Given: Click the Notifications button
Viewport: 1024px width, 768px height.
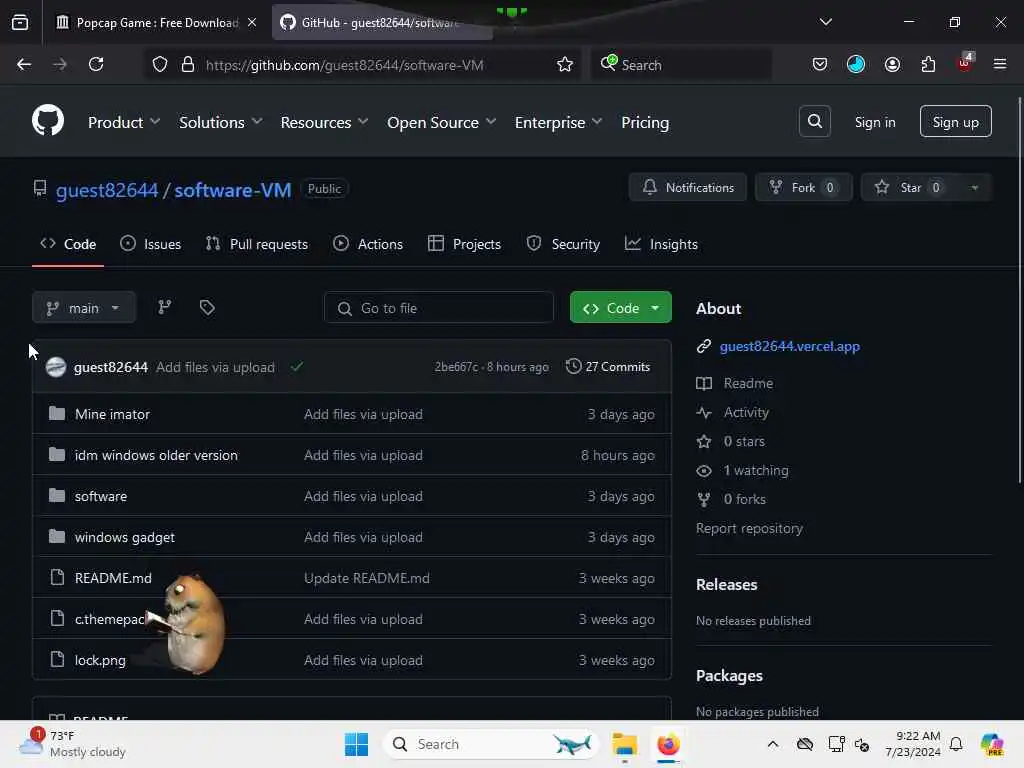Looking at the screenshot, I should 688,187.
